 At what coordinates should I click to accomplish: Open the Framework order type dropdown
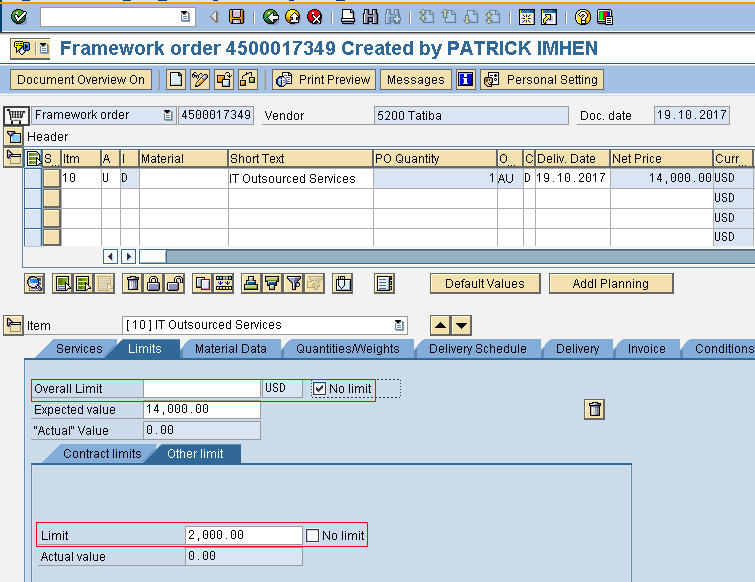168,116
